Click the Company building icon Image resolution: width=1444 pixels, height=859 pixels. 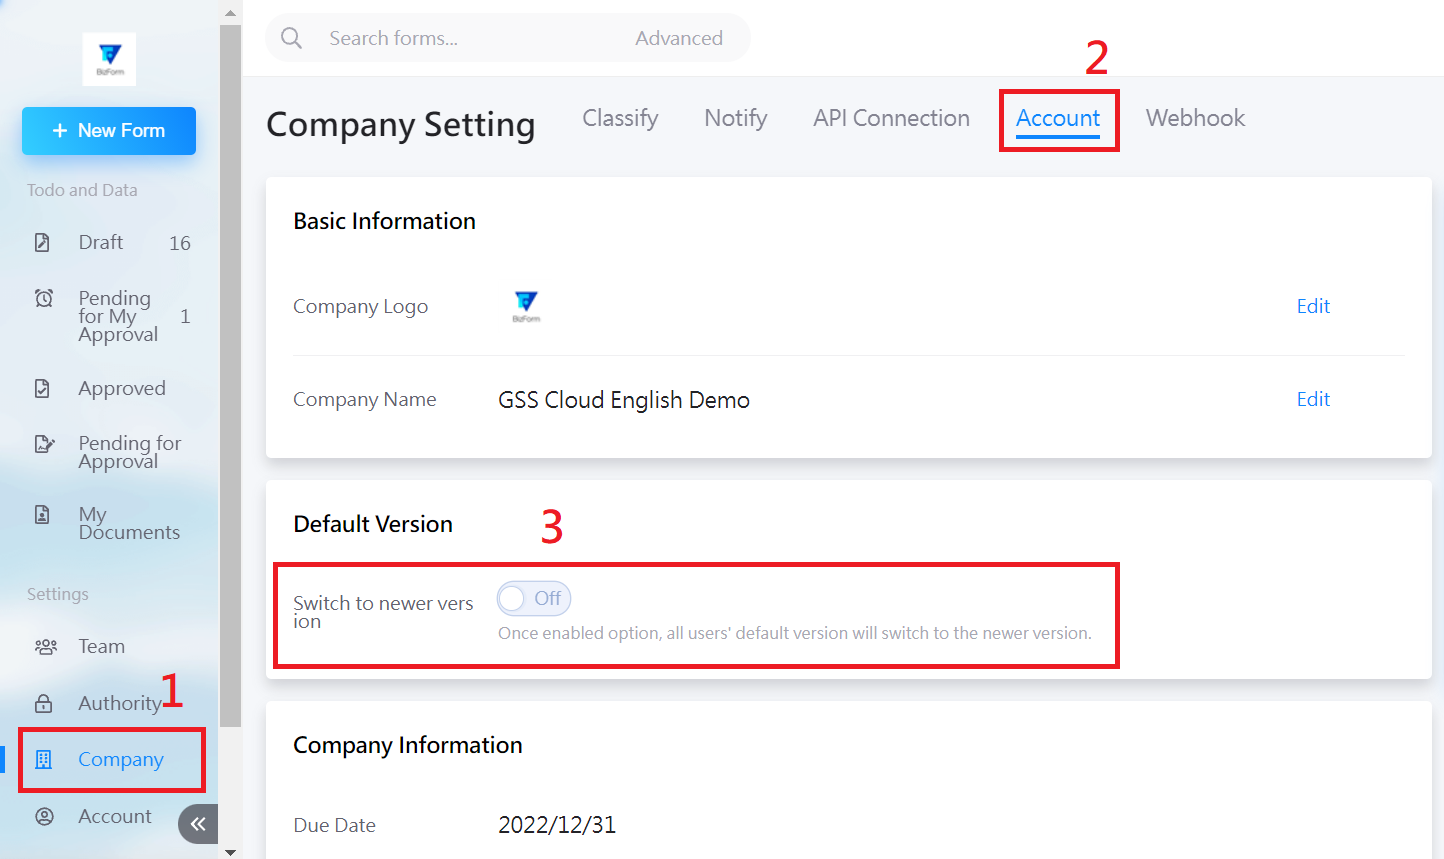tap(43, 760)
